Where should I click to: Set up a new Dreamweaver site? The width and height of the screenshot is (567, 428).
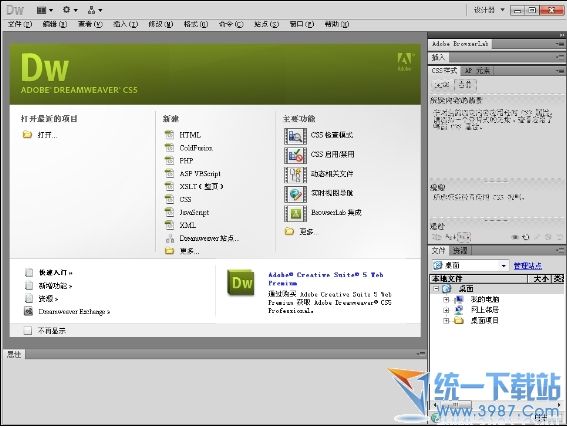tap(209, 238)
